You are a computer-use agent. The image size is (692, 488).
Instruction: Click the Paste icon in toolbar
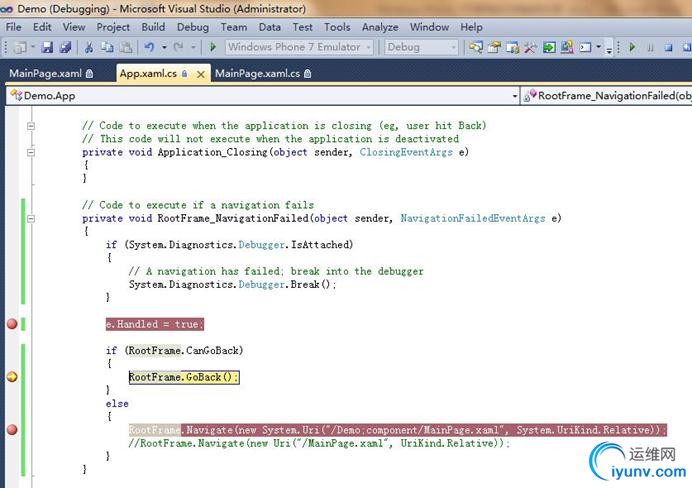coord(124,47)
